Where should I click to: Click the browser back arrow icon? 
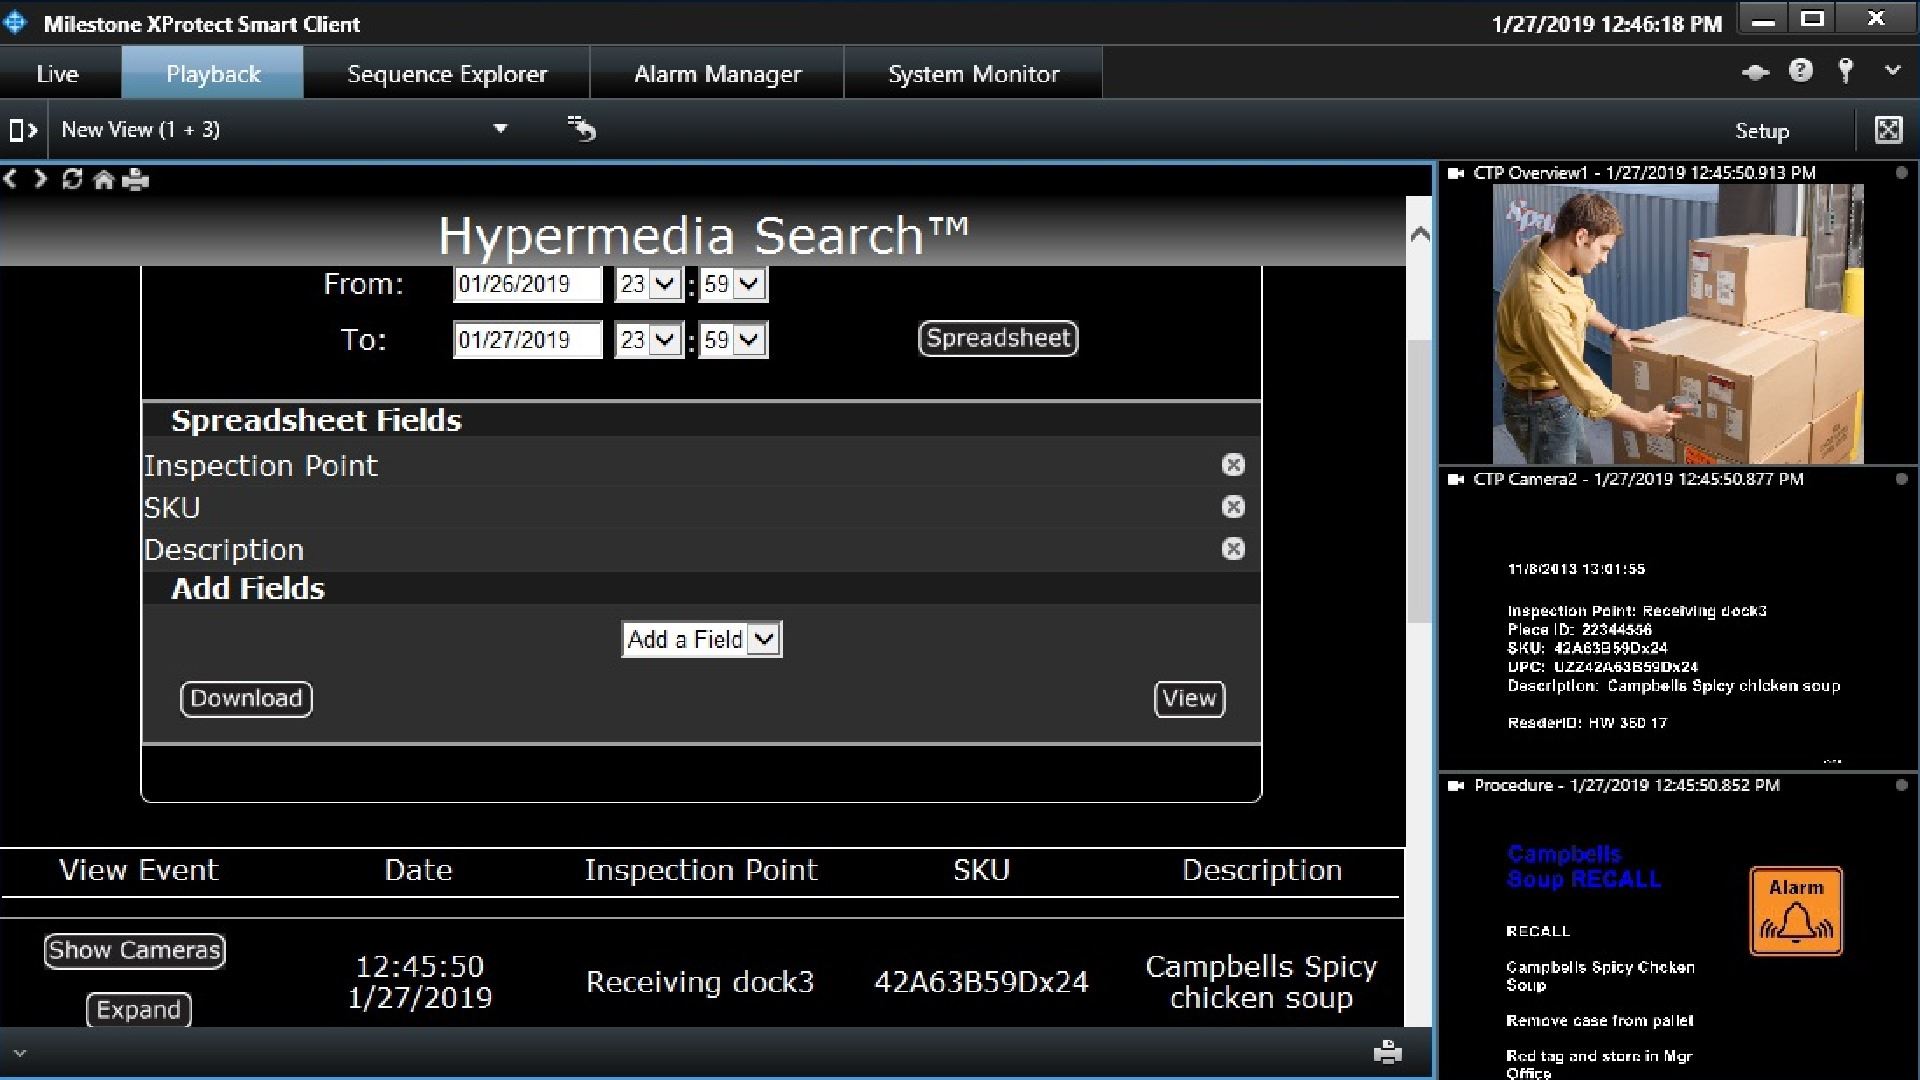11,179
